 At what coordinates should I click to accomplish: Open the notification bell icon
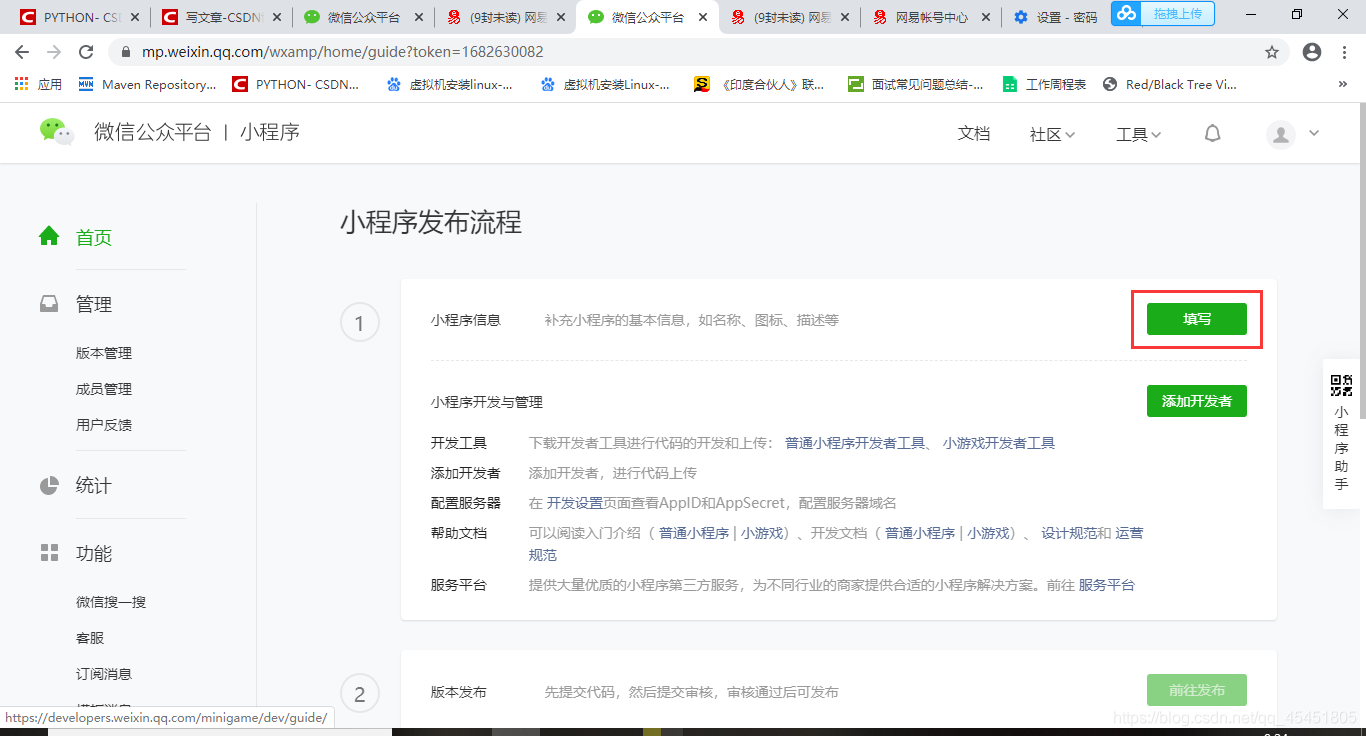click(1213, 133)
